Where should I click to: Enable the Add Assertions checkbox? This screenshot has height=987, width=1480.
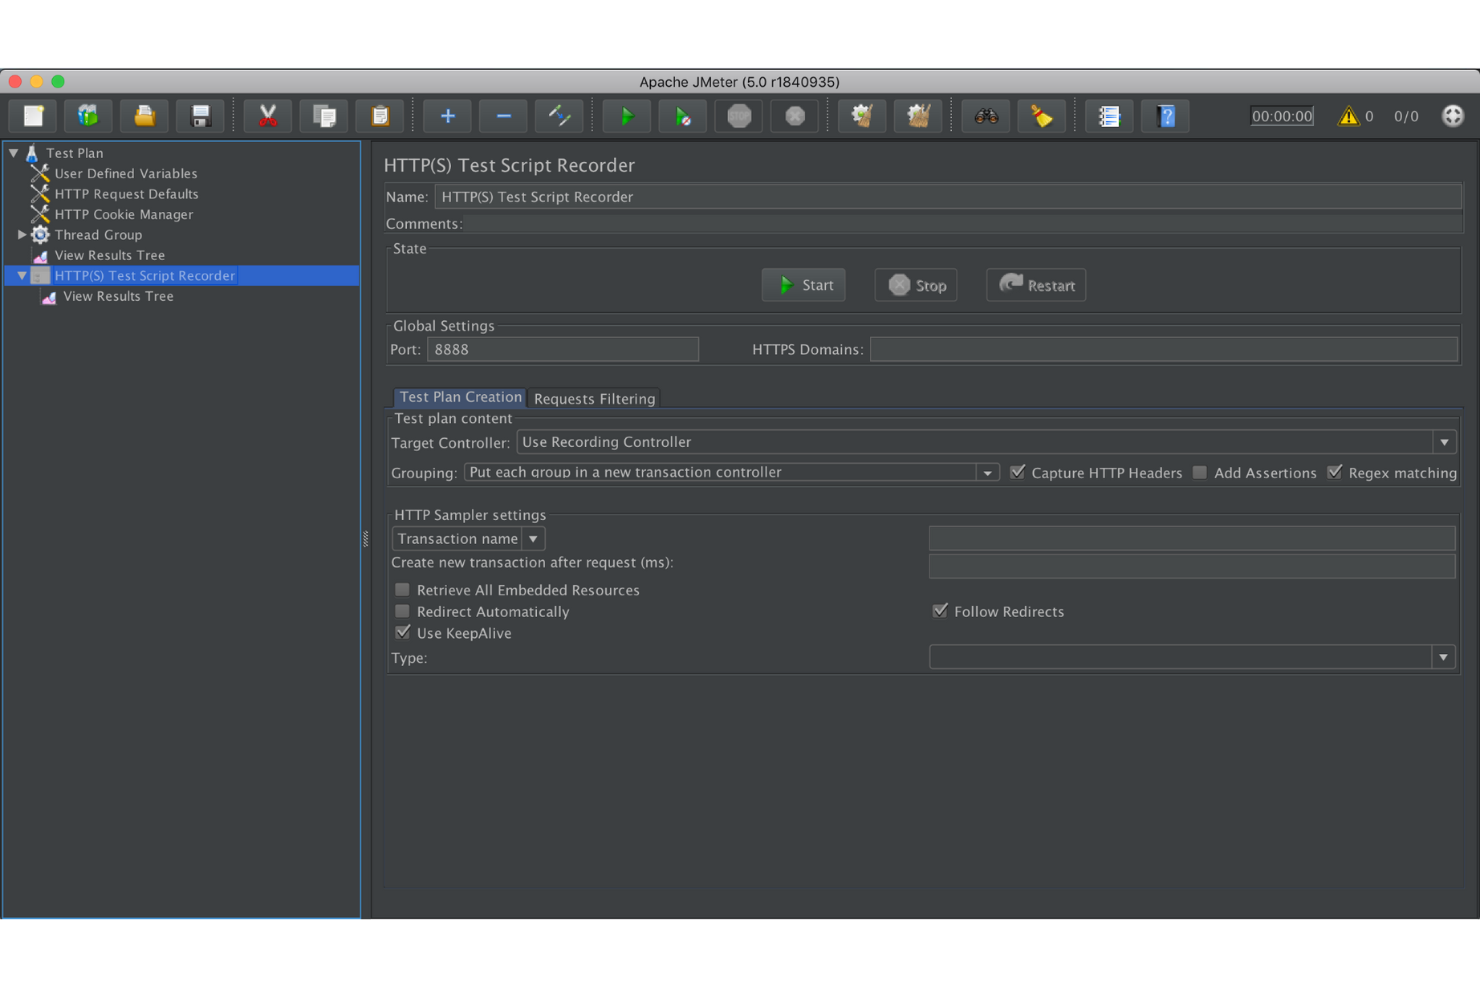(1200, 472)
